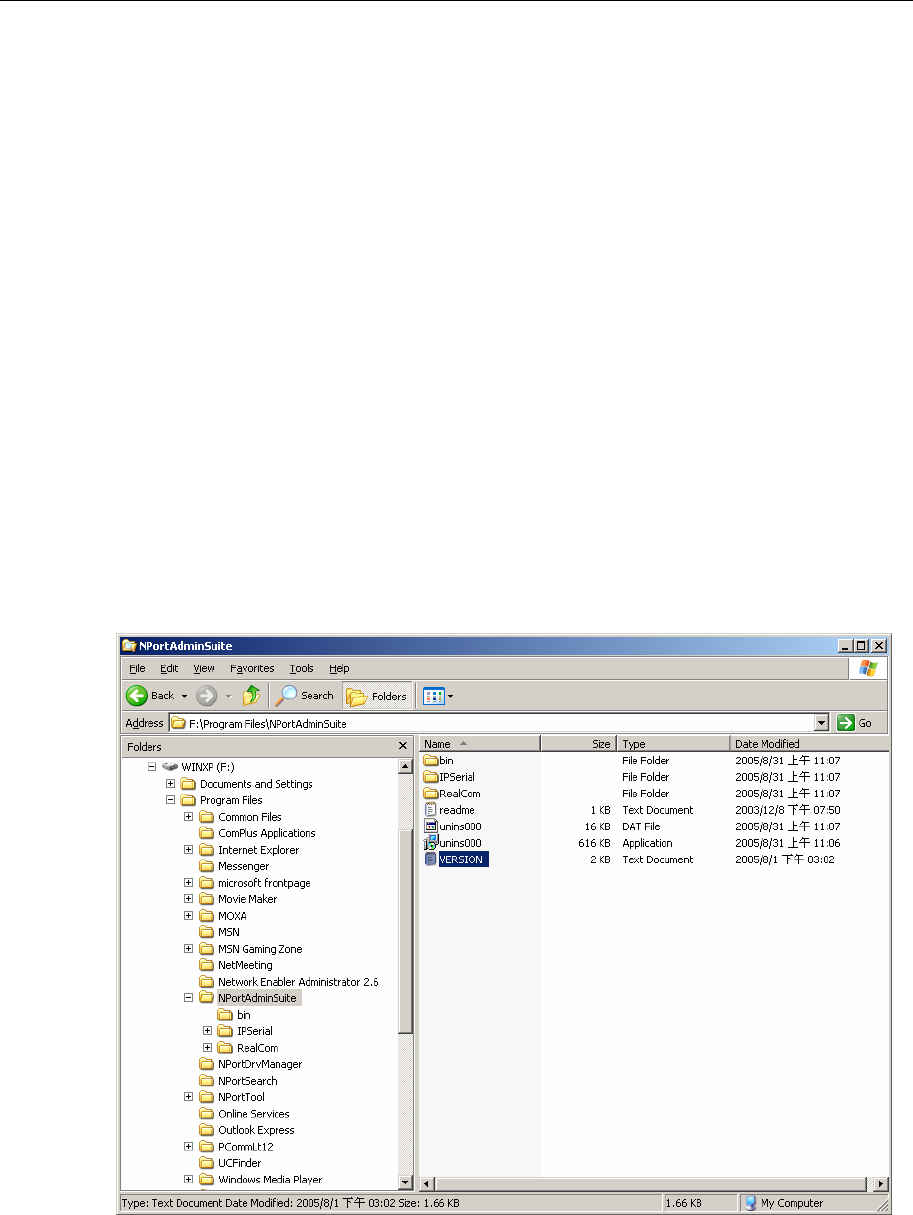
Task: Expand the Windows Media Player tree node
Action: [x=189, y=1180]
